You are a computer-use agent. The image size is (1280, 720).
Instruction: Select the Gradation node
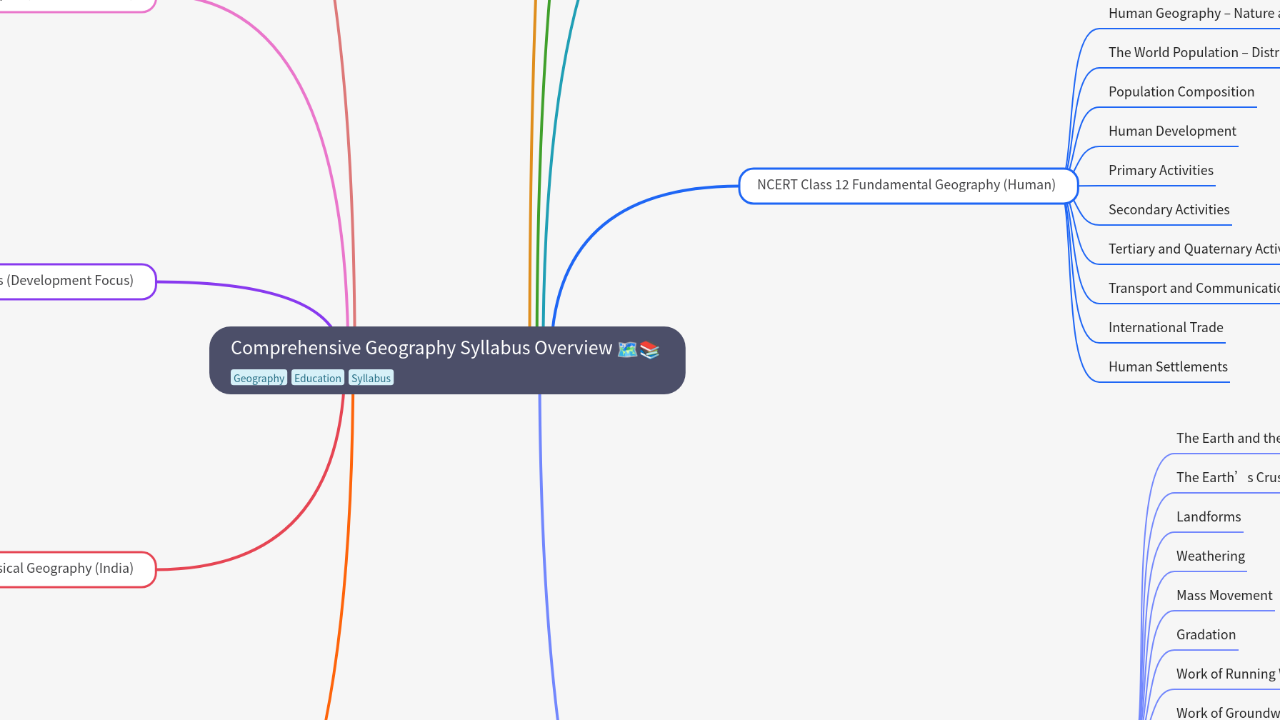point(1206,635)
